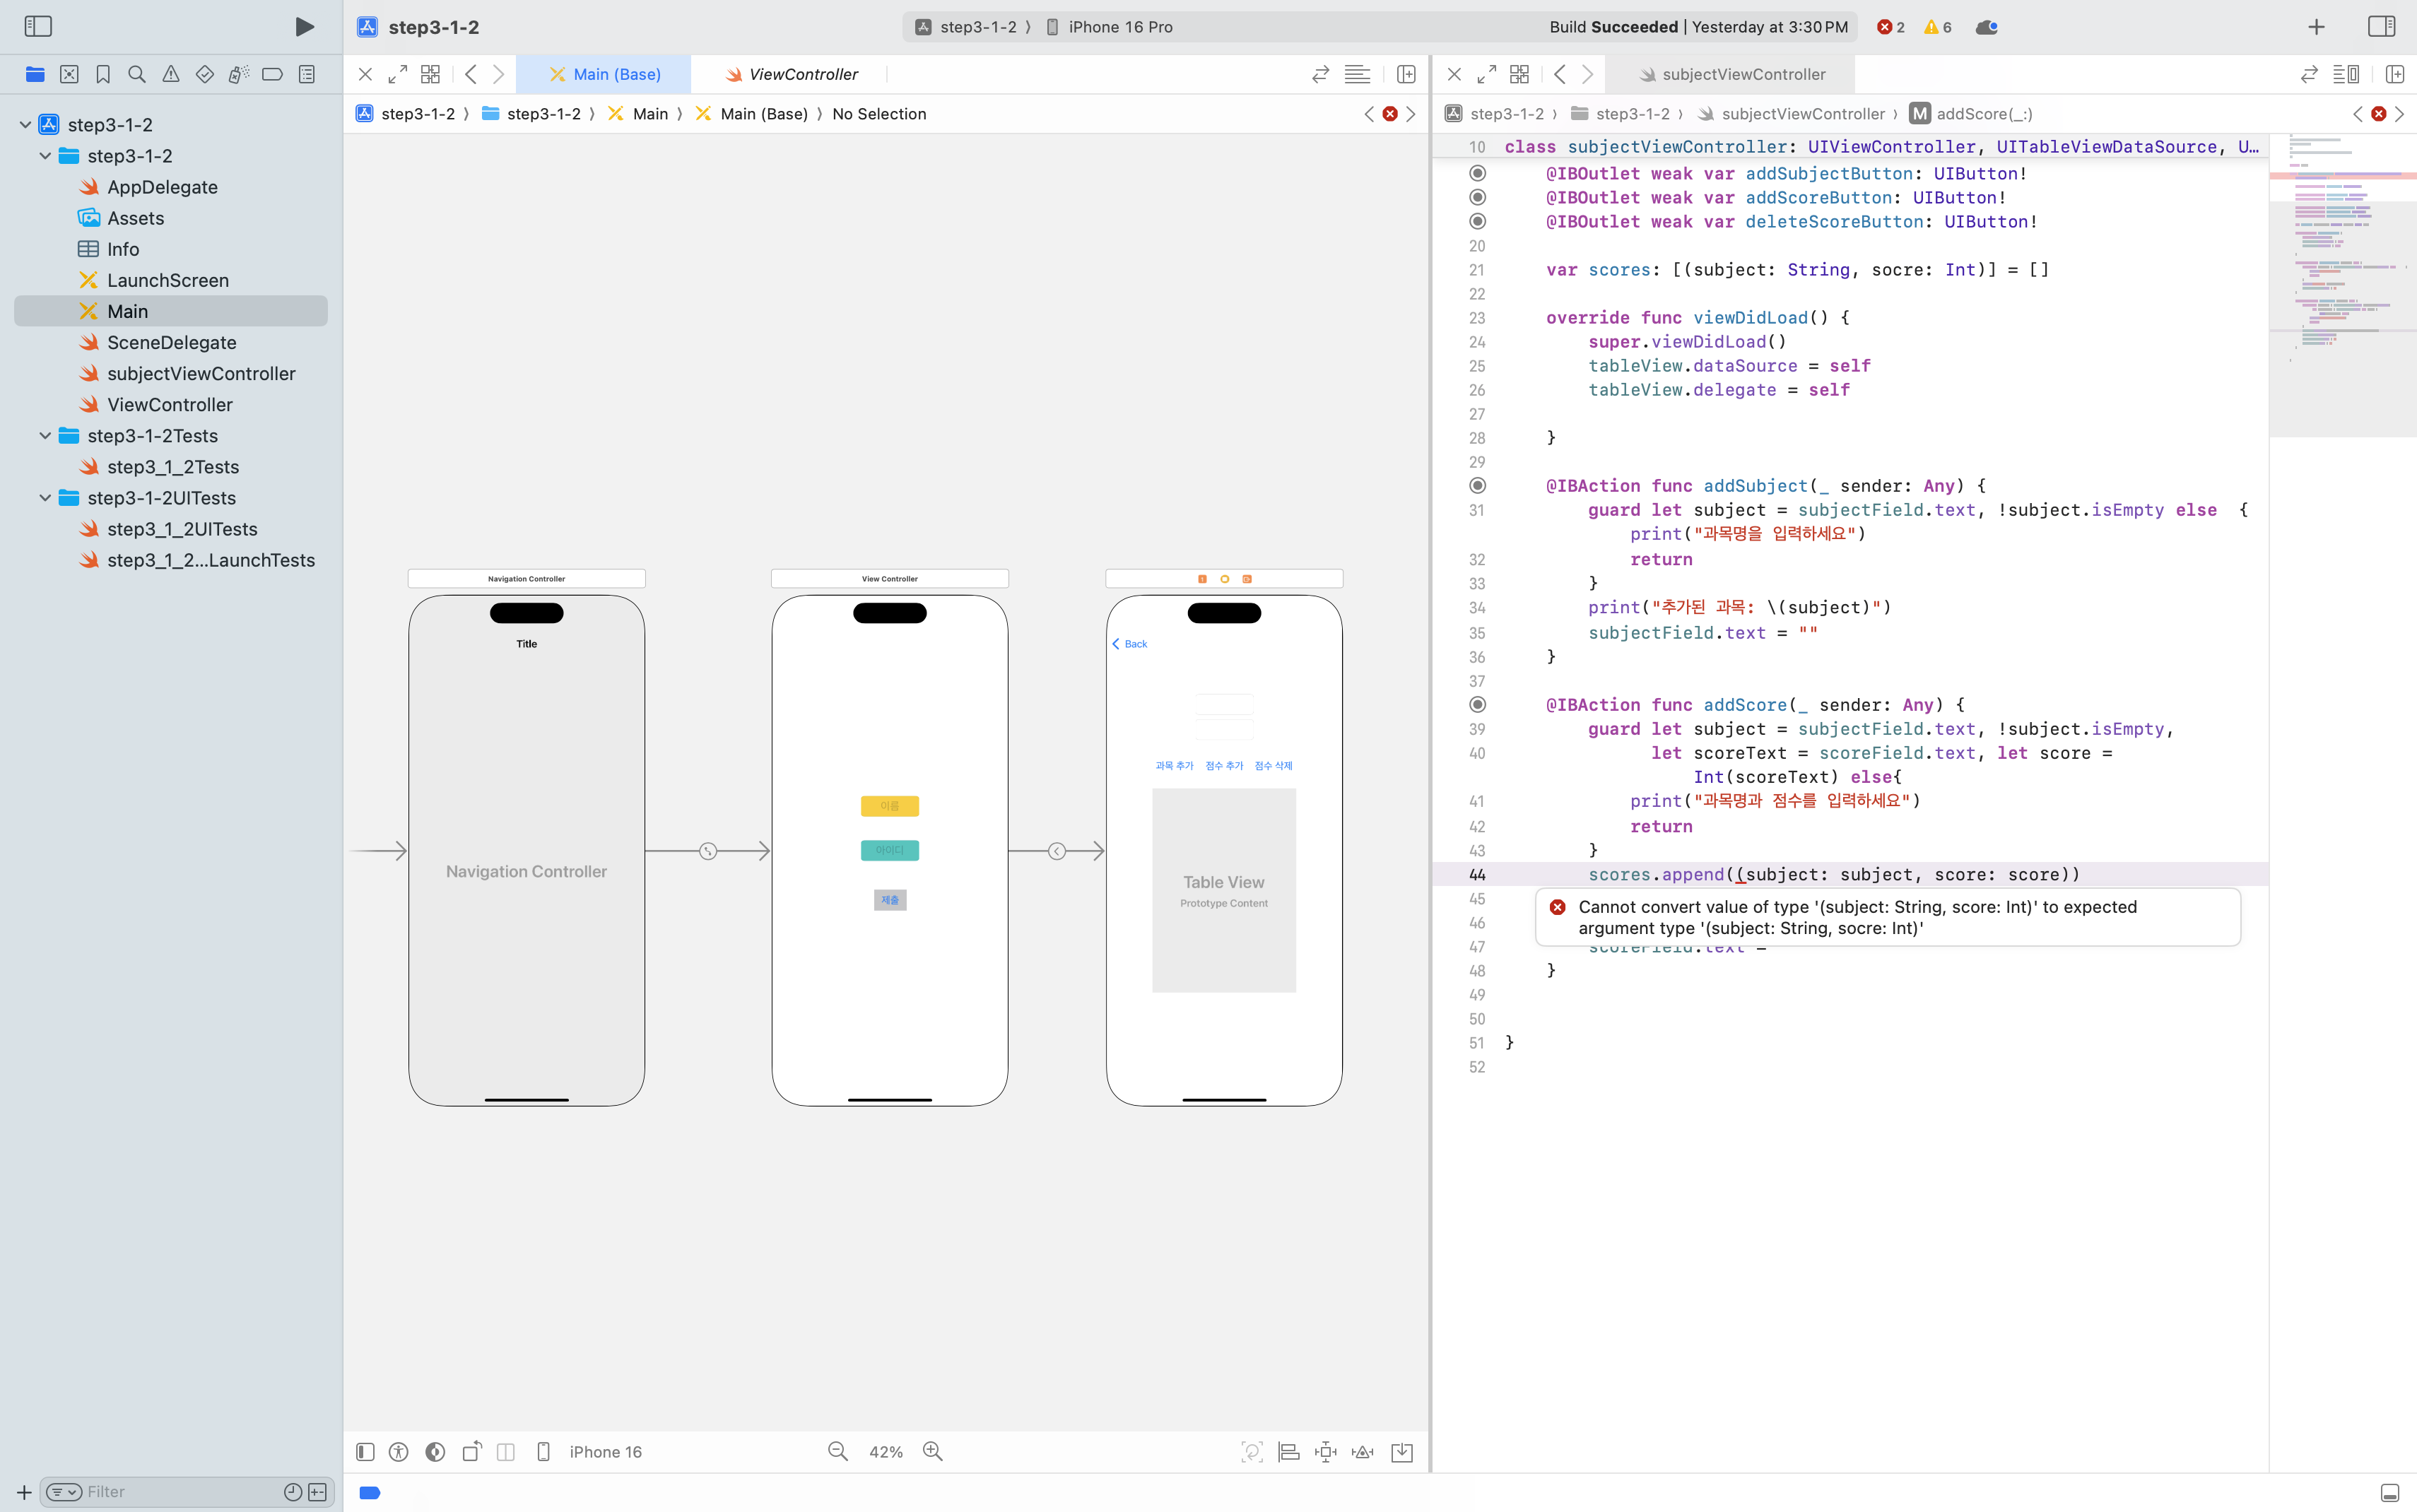Viewport: 2417px width, 1512px height.
Task: Open the project navigator folder icon
Action: (x=35, y=74)
